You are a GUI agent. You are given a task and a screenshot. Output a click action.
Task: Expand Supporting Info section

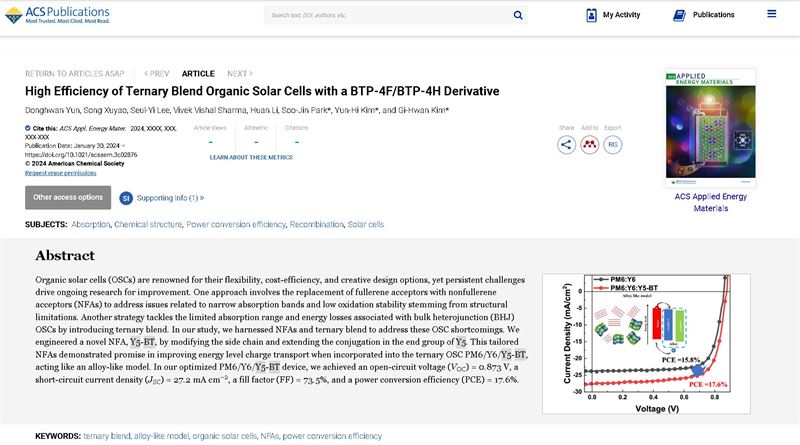(161, 198)
